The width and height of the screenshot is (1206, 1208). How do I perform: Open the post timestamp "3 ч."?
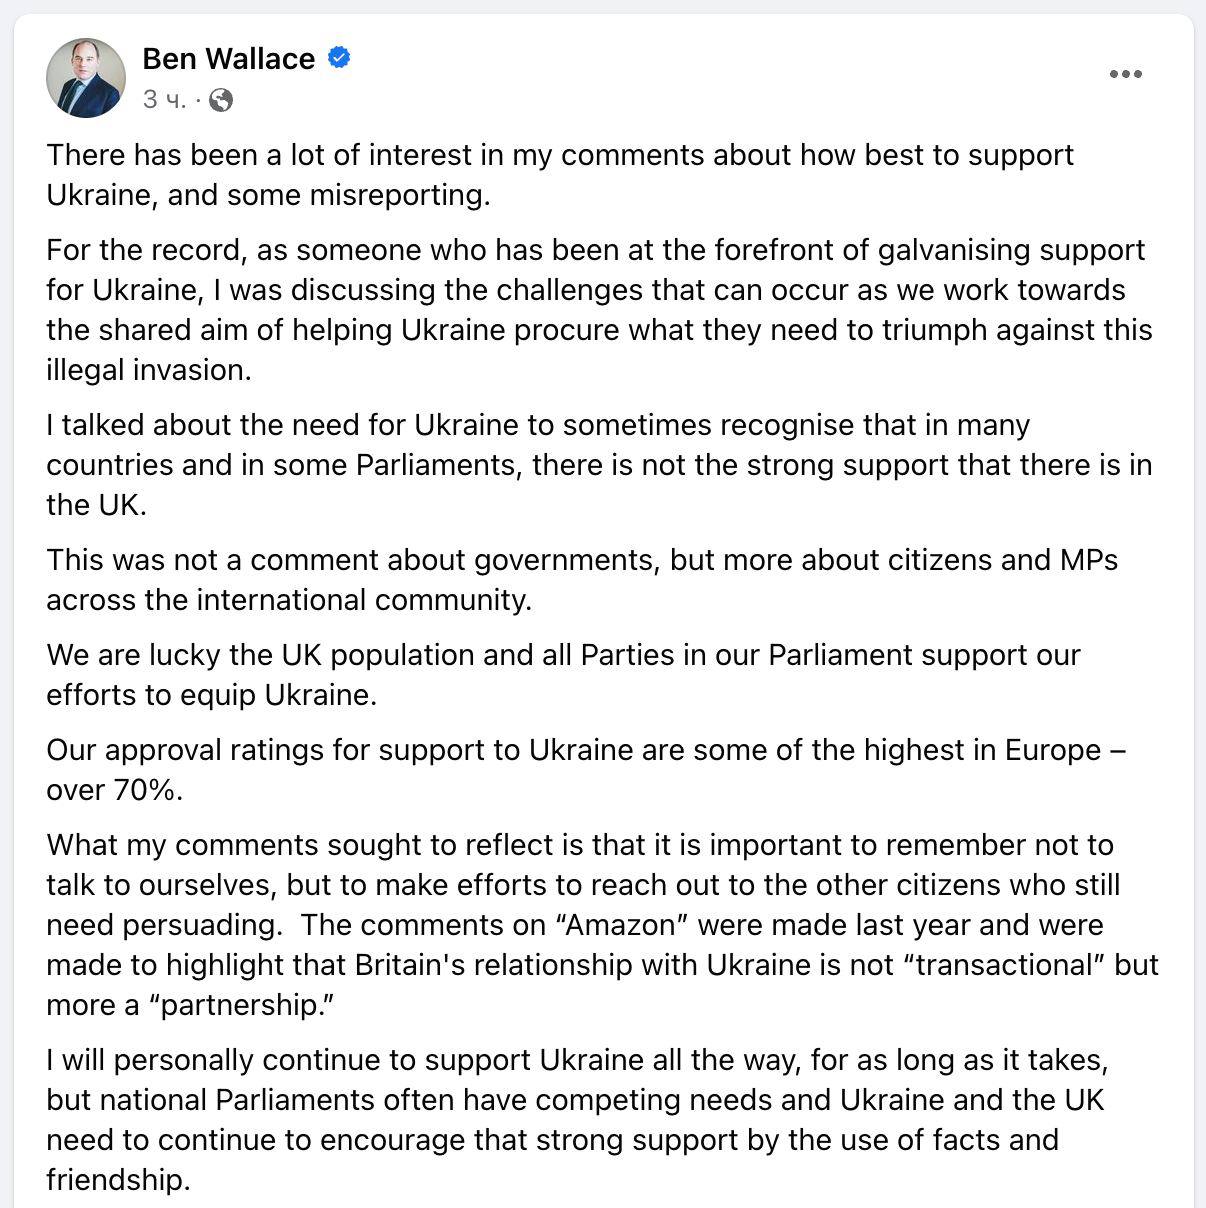pyautogui.click(x=163, y=99)
